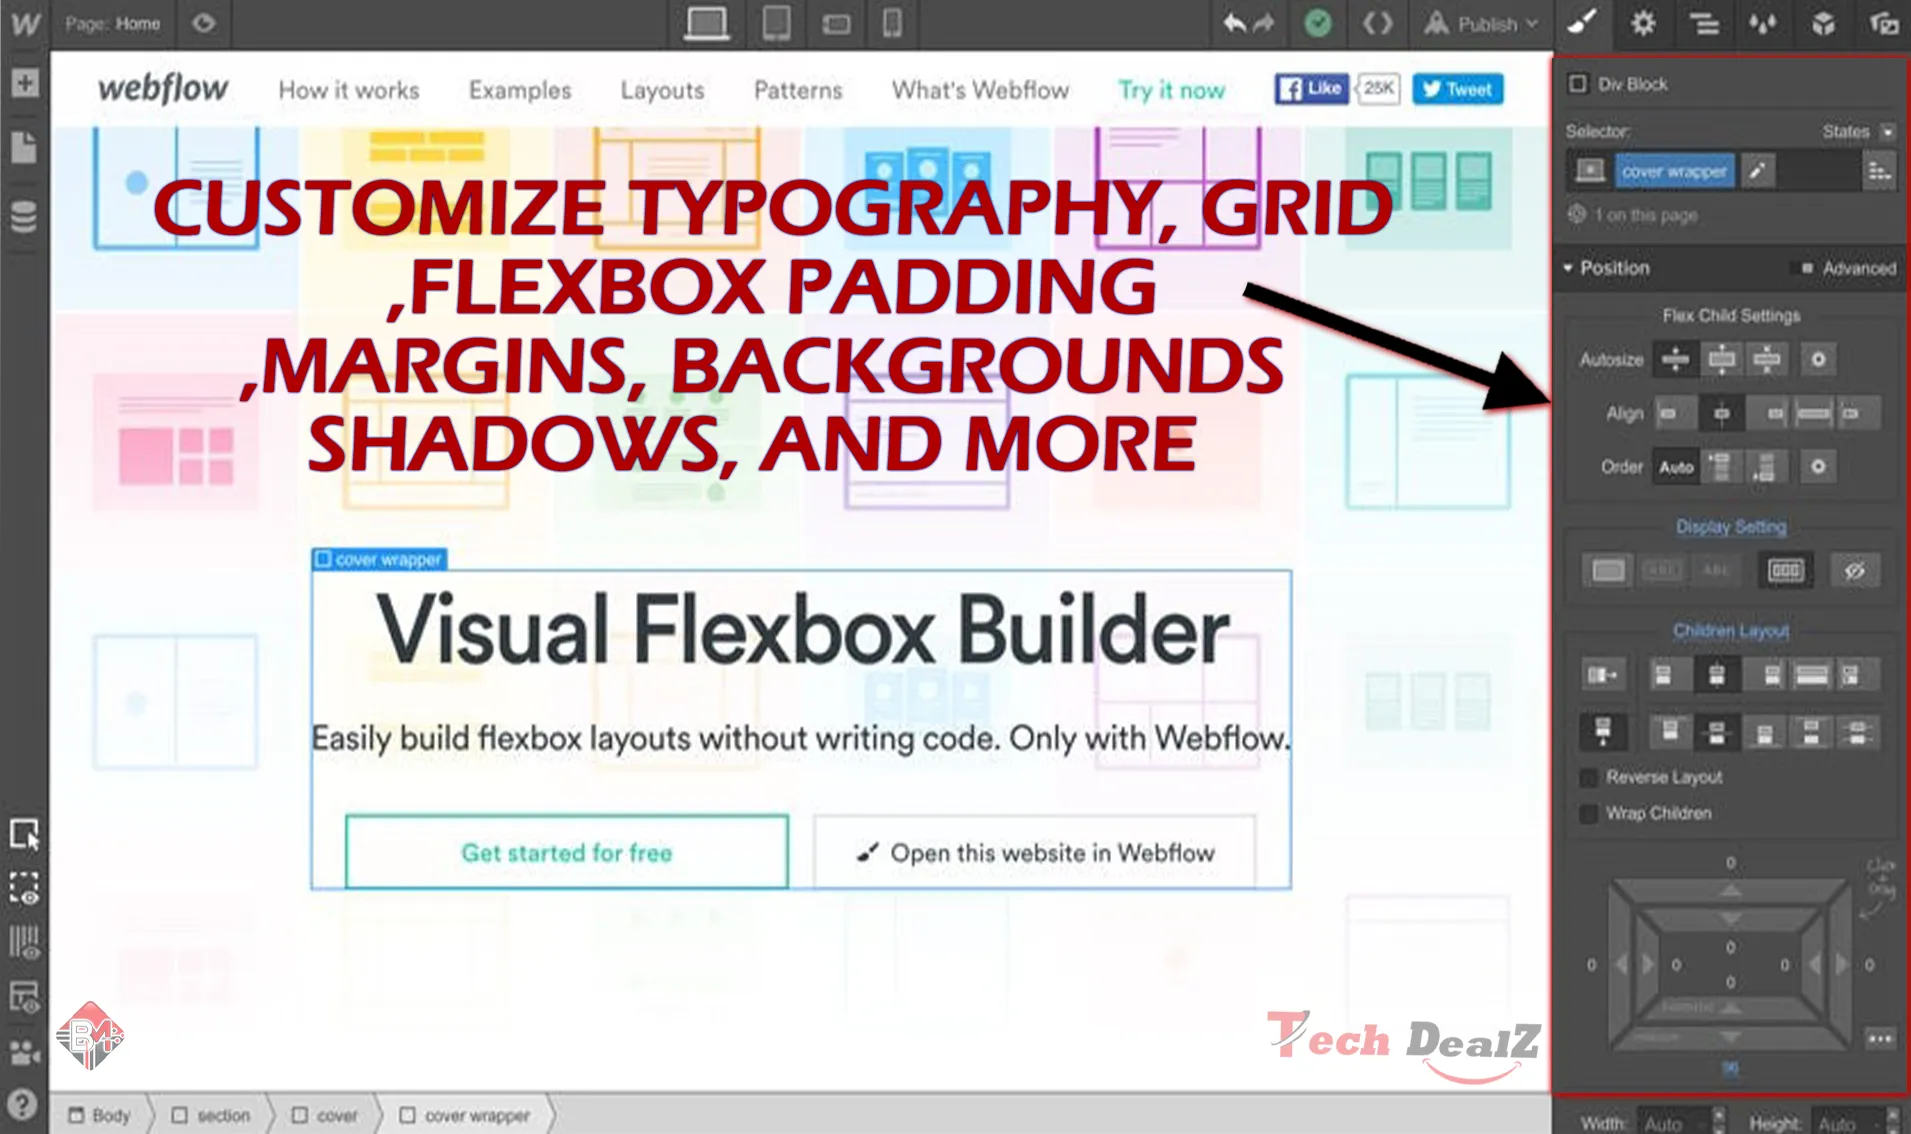Toggle the element select cursor tool in left sidebar
Viewport: 1911px width, 1134px height.
click(x=24, y=834)
